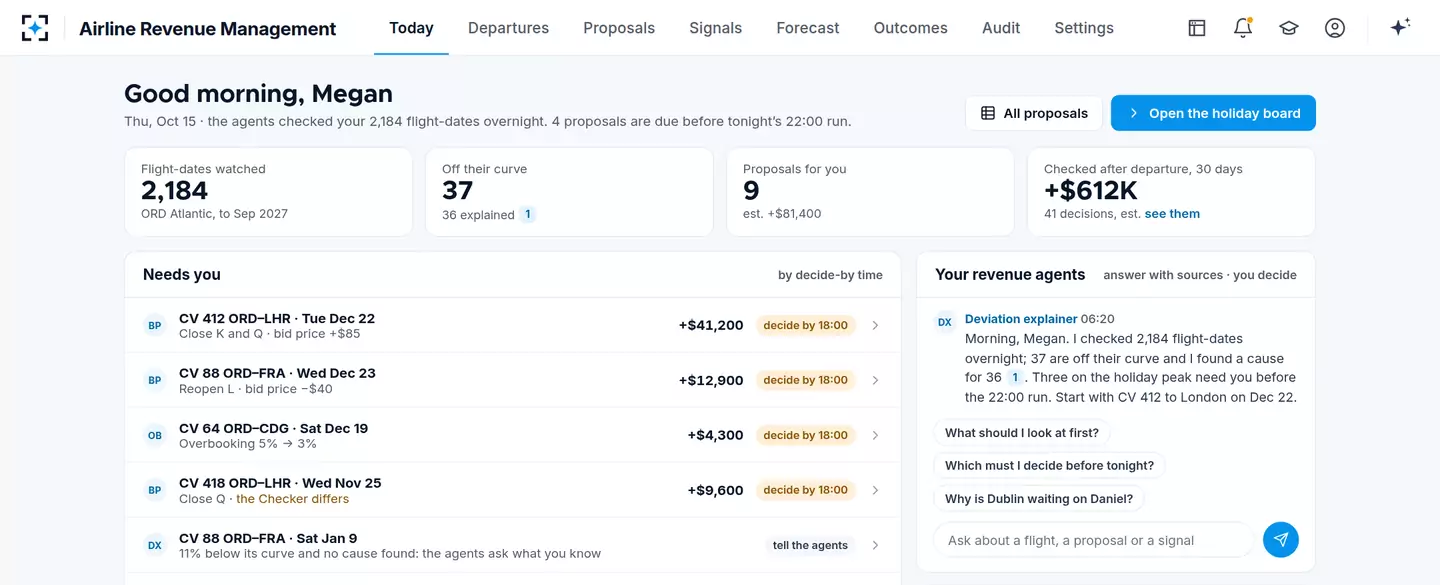1440x585 pixels.
Task: Click 'Overbooking 5% → 3%' detail text
Action: (248, 444)
